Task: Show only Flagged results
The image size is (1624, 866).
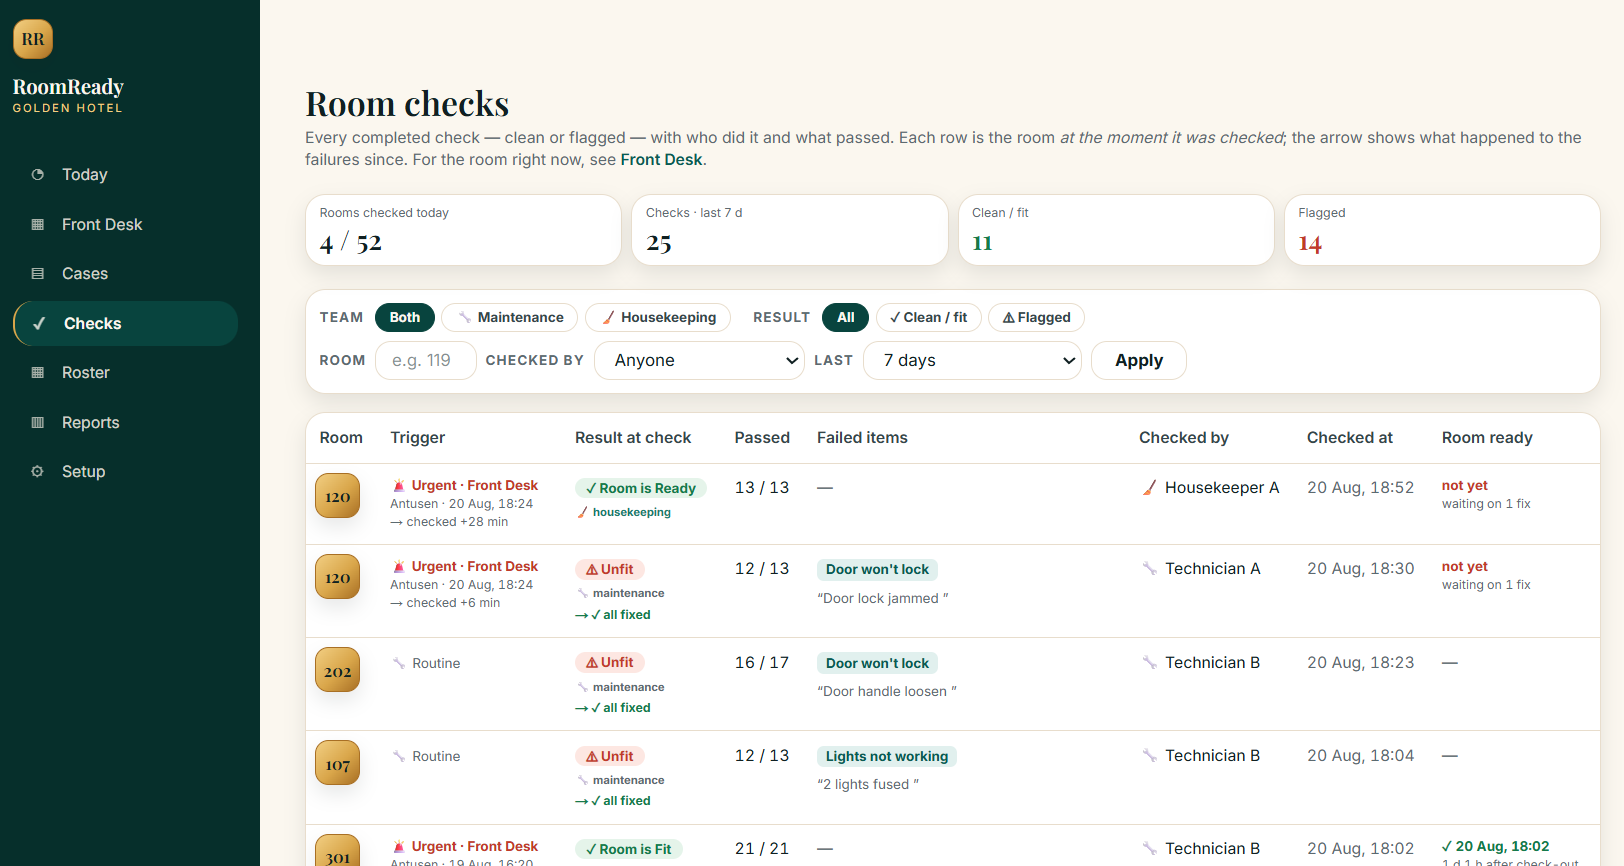Action: click(1036, 317)
